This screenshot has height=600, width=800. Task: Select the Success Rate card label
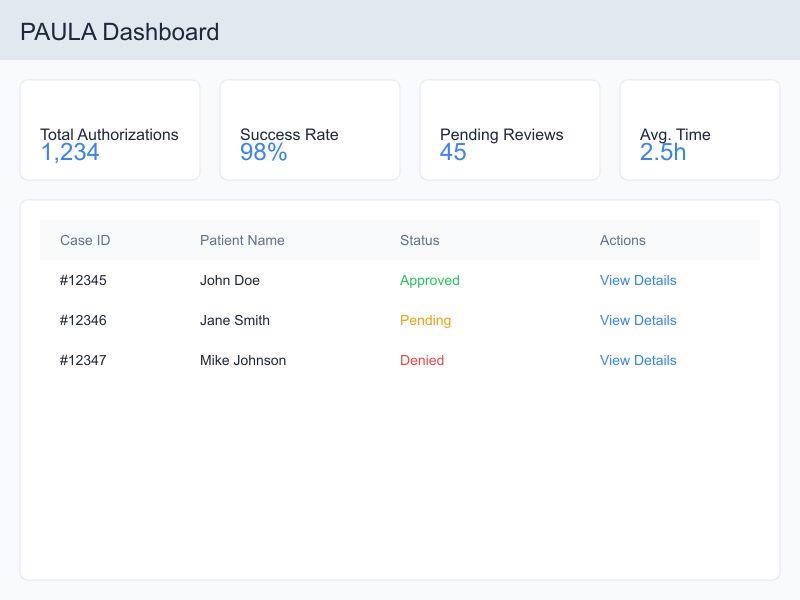tap(289, 135)
